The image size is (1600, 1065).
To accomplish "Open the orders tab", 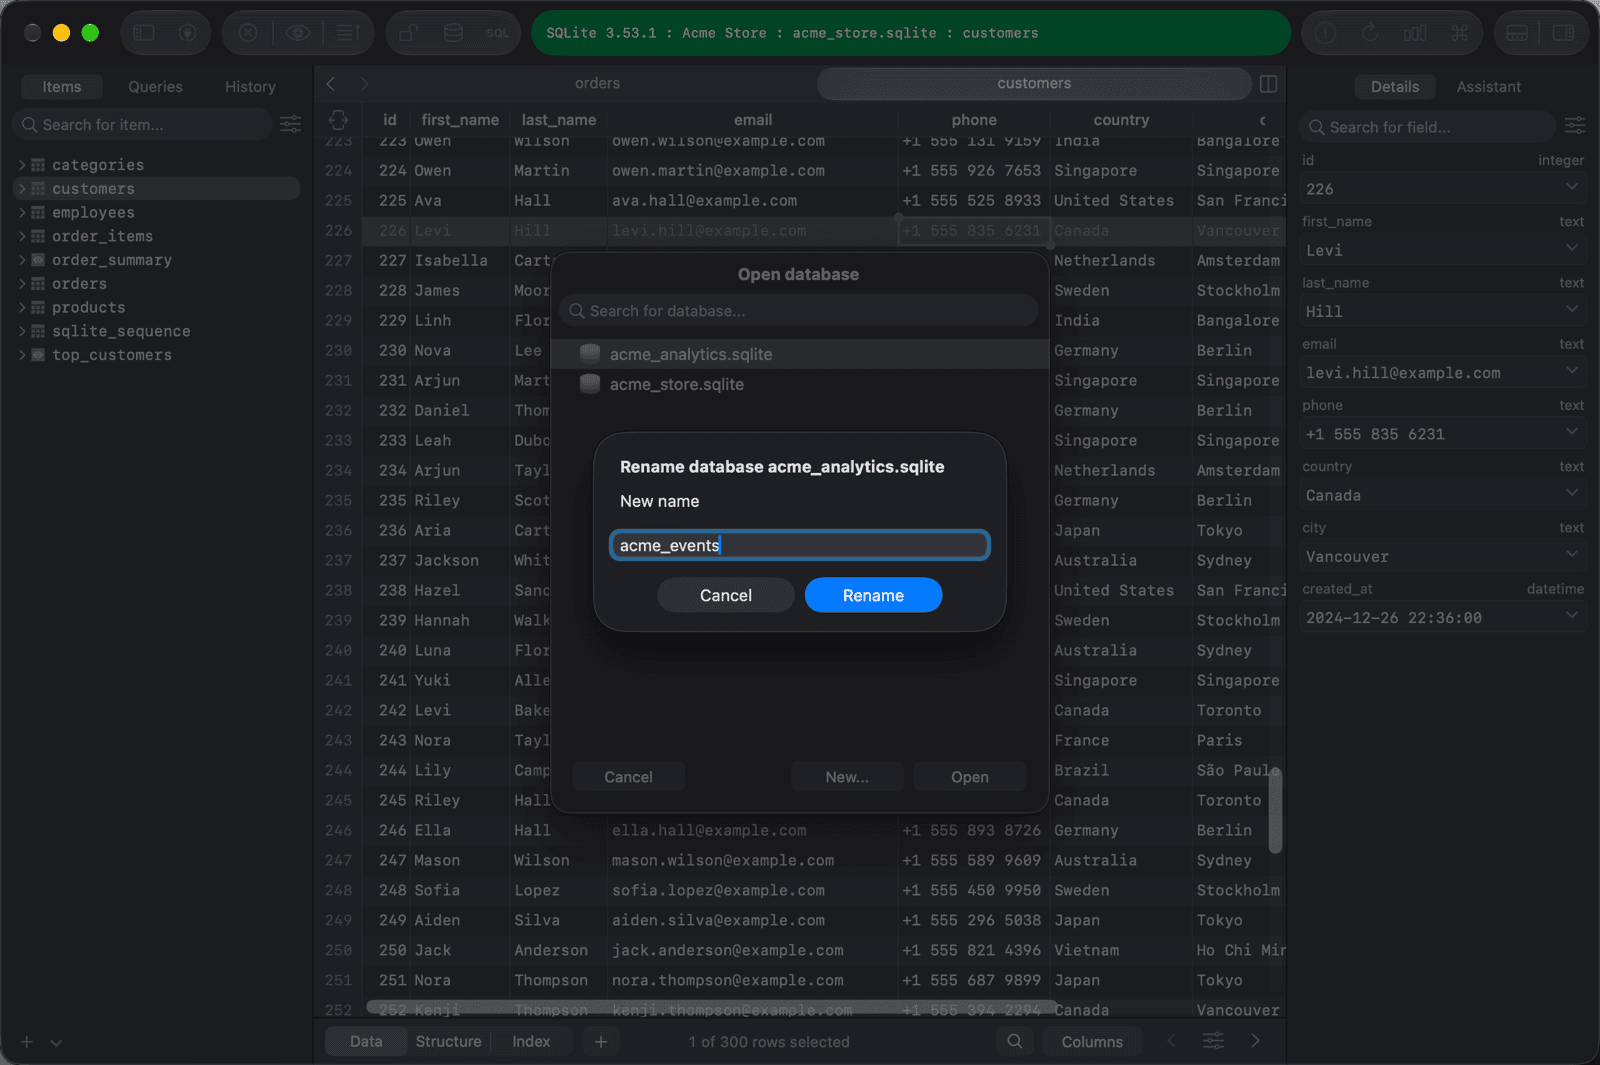I will tap(597, 84).
